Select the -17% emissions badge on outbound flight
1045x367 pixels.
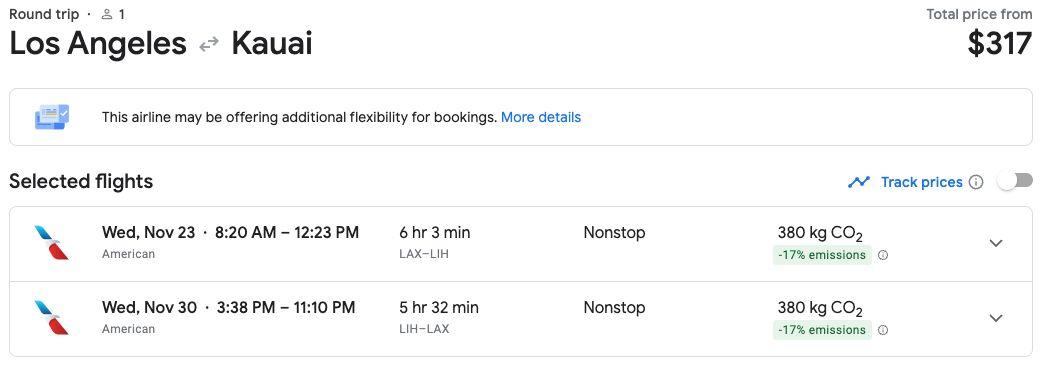[822, 255]
